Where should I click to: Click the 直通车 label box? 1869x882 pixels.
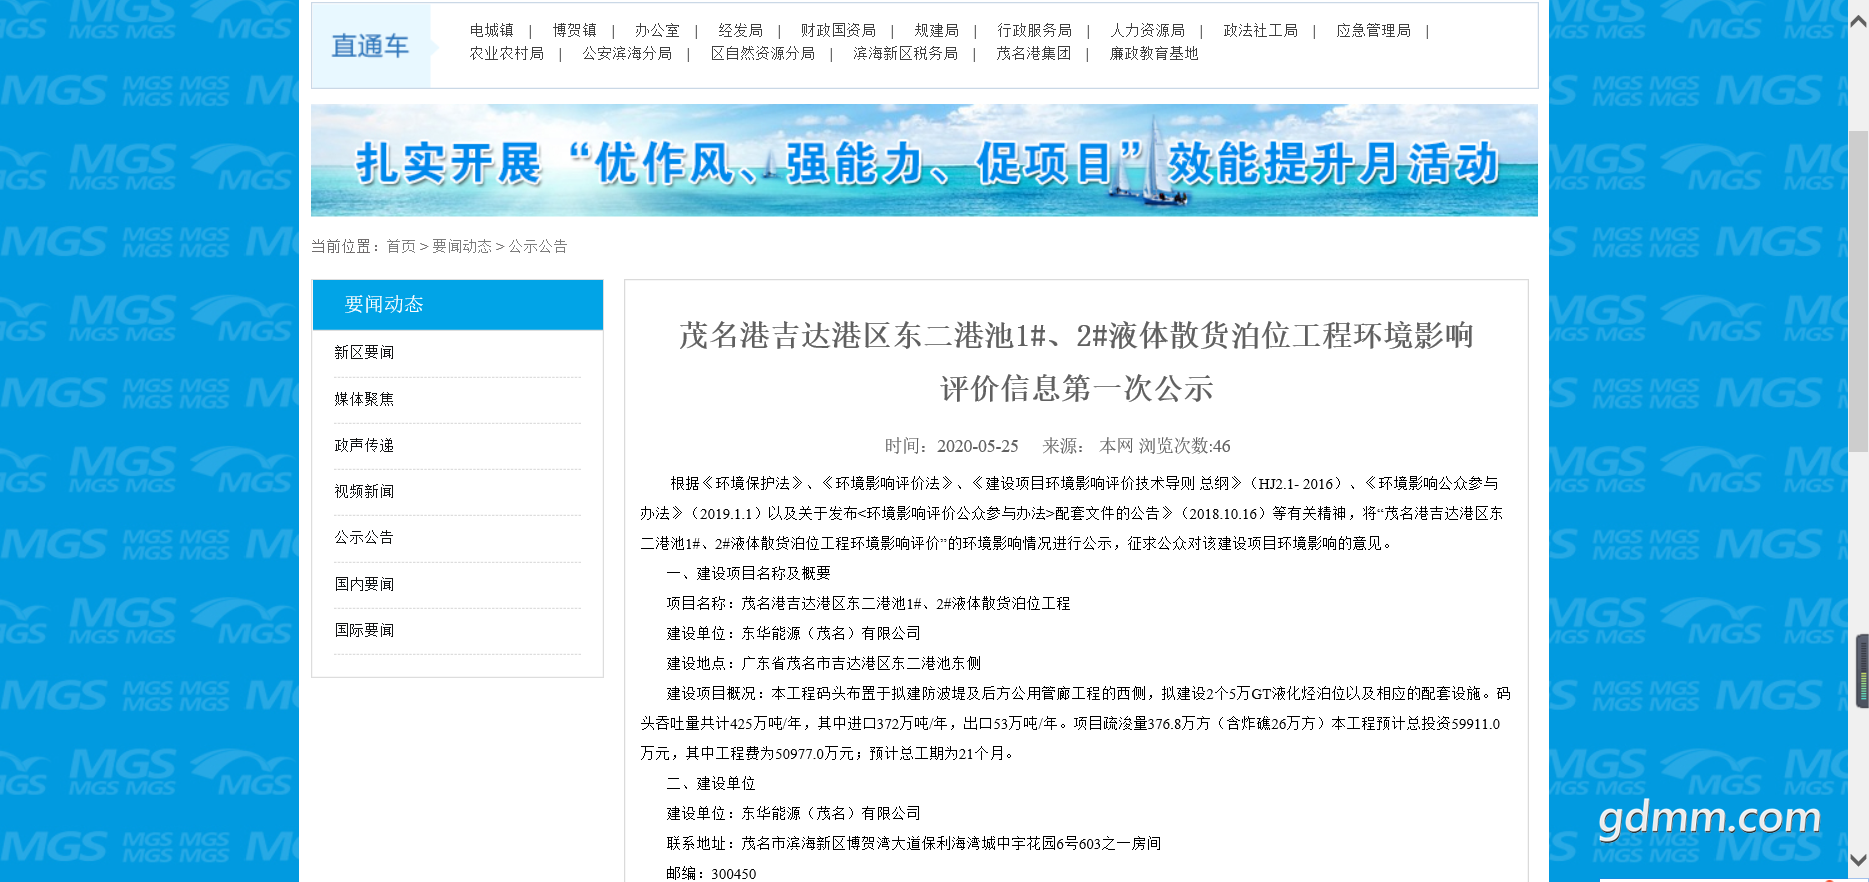coord(371,46)
